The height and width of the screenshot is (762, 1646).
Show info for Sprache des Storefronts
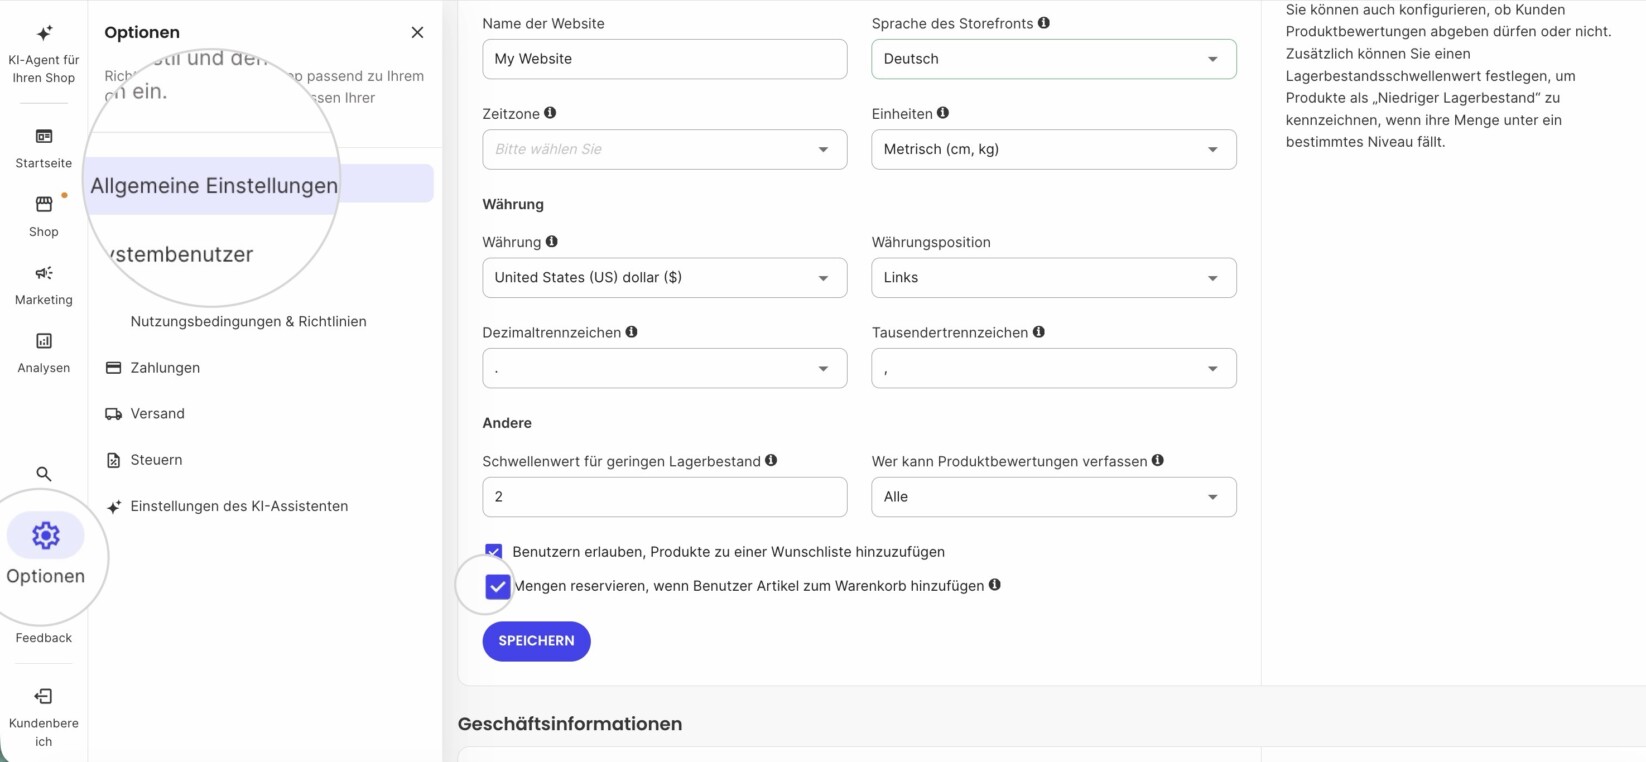pyautogui.click(x=1044, y=22)
